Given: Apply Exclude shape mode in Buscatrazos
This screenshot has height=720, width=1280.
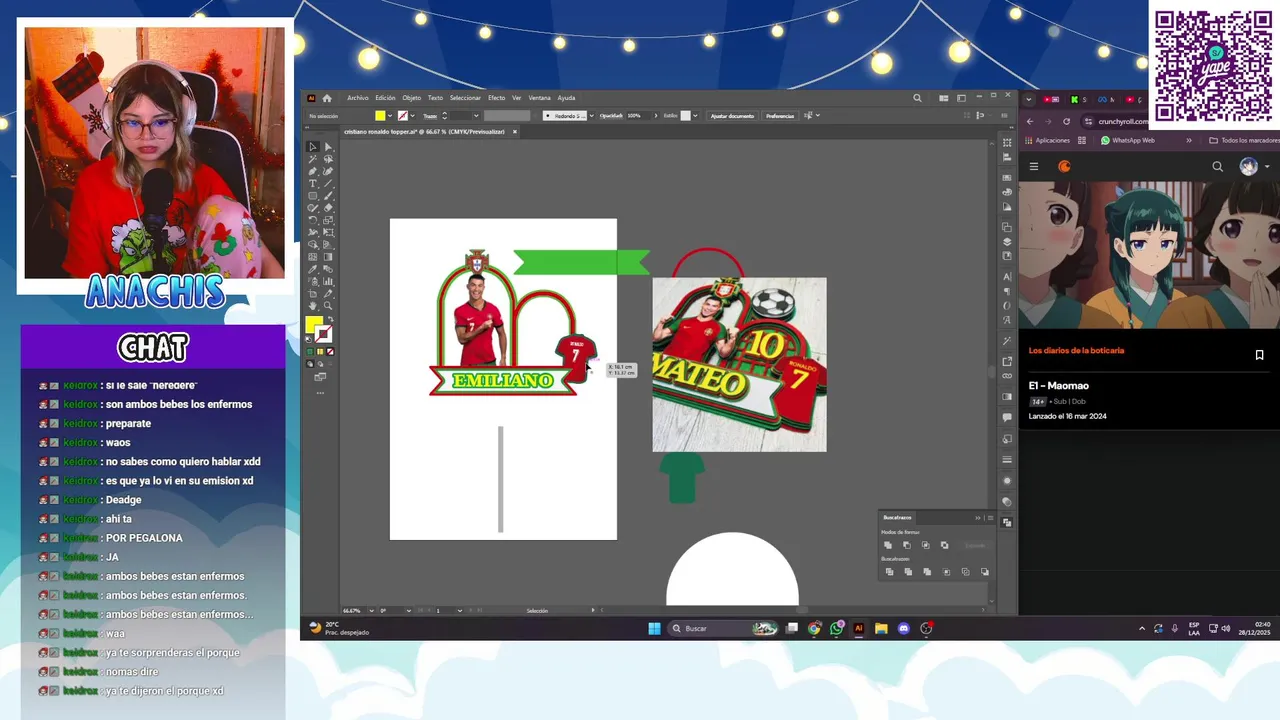Looking at the screenshot, I should (945, 545).
